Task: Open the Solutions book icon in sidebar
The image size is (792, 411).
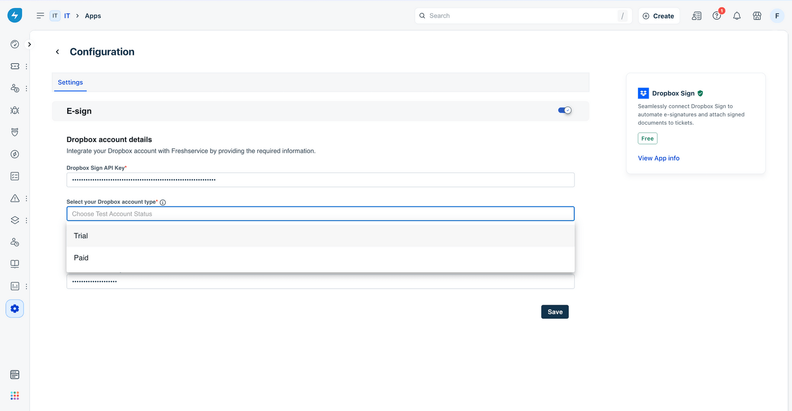Action: click(x=15, y=264)
